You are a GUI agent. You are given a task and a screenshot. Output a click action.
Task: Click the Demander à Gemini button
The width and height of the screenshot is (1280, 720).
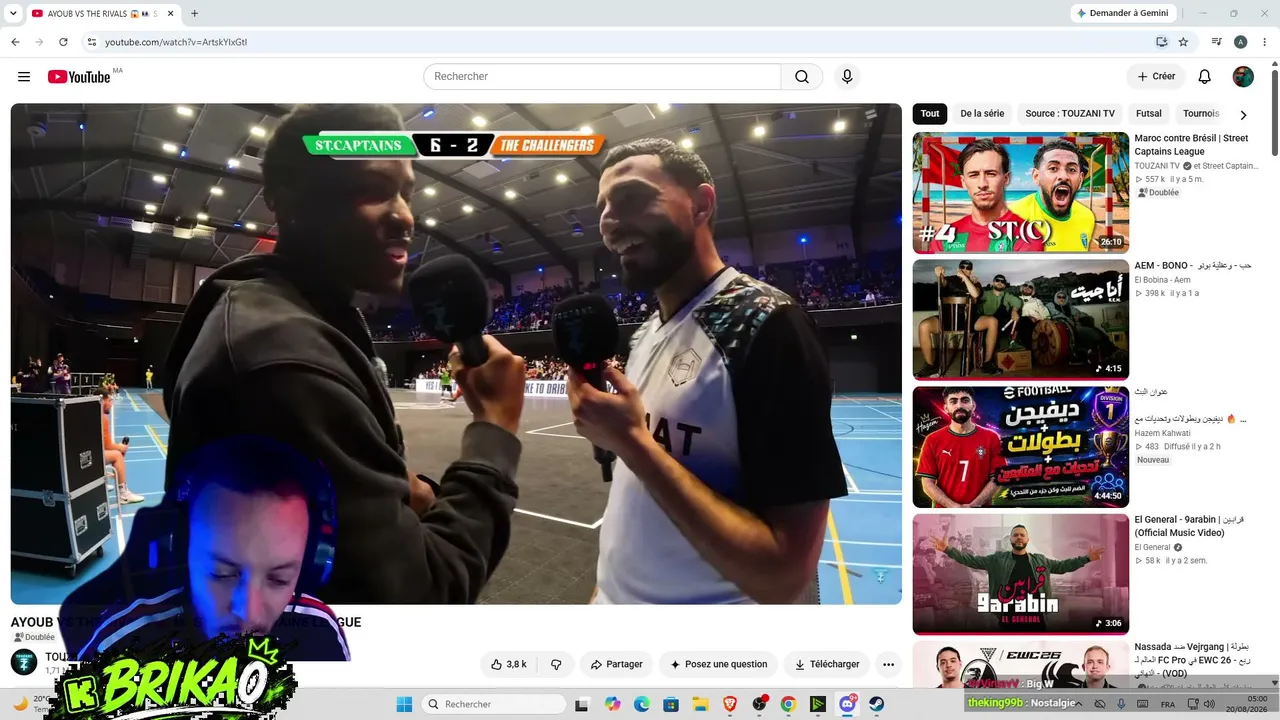coord(1121,13)
